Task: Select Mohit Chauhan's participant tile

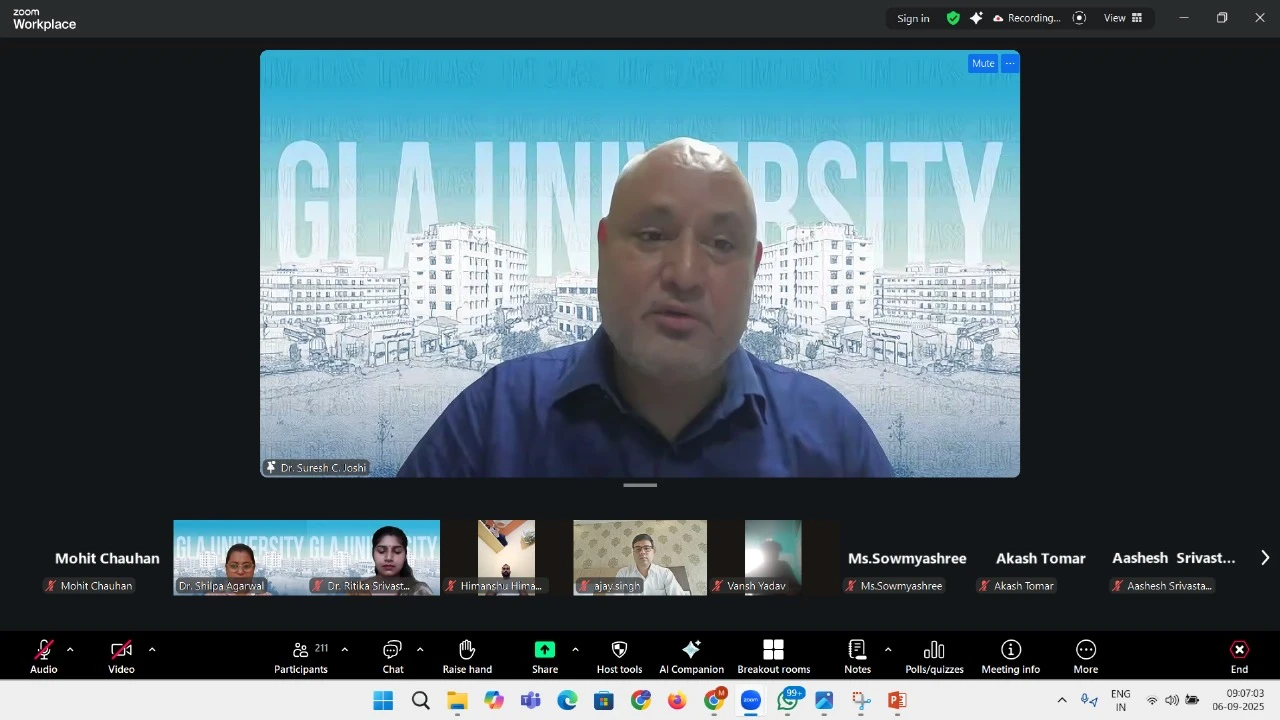Action: coord(107,558)
